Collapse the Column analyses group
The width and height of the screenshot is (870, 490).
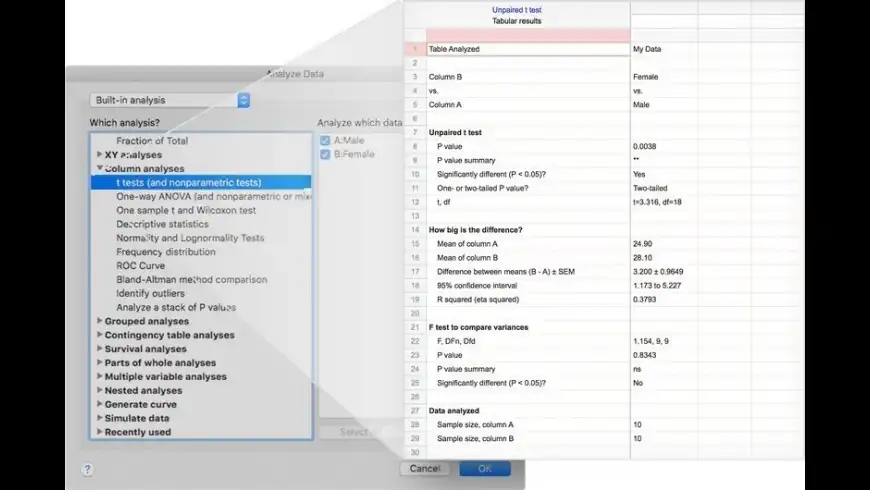(99, 168)
